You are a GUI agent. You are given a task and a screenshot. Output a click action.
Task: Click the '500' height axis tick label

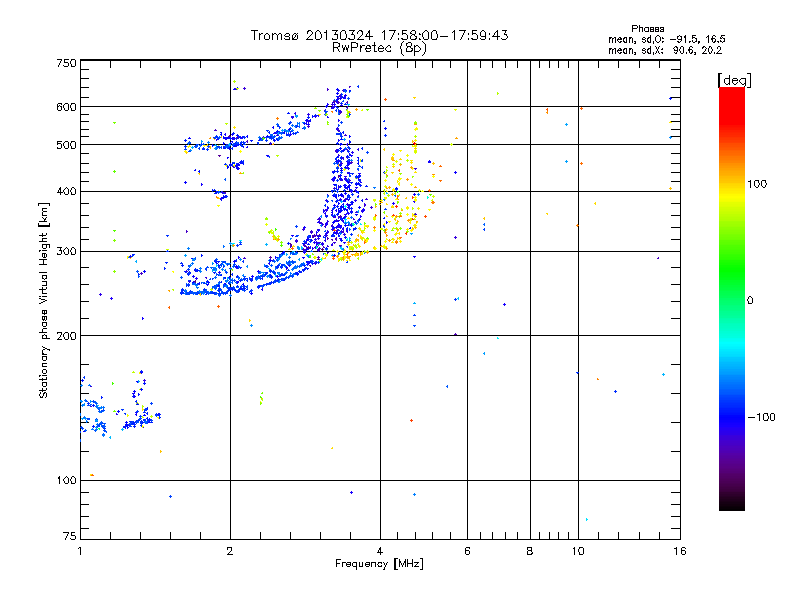click(x=66, y=145)
